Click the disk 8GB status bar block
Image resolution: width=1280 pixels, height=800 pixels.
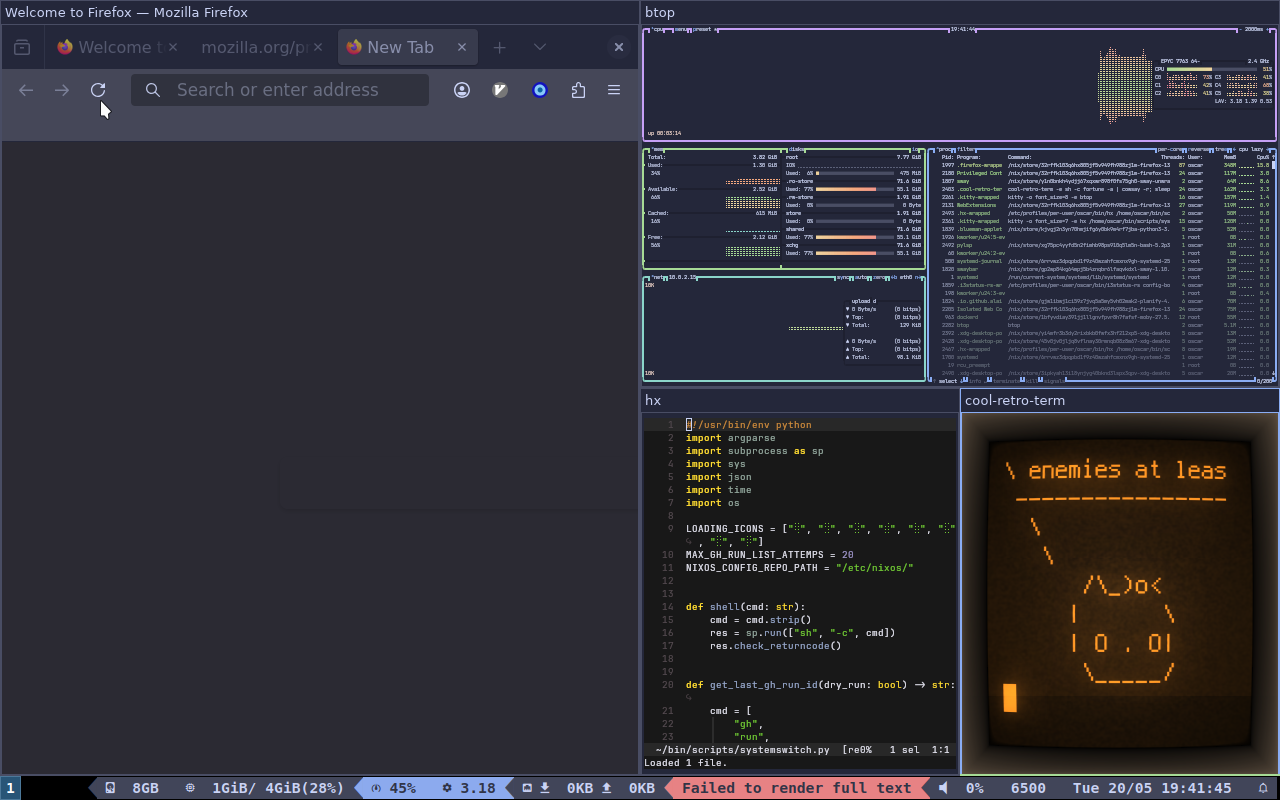pyautogui.click(x=133, y=788)
